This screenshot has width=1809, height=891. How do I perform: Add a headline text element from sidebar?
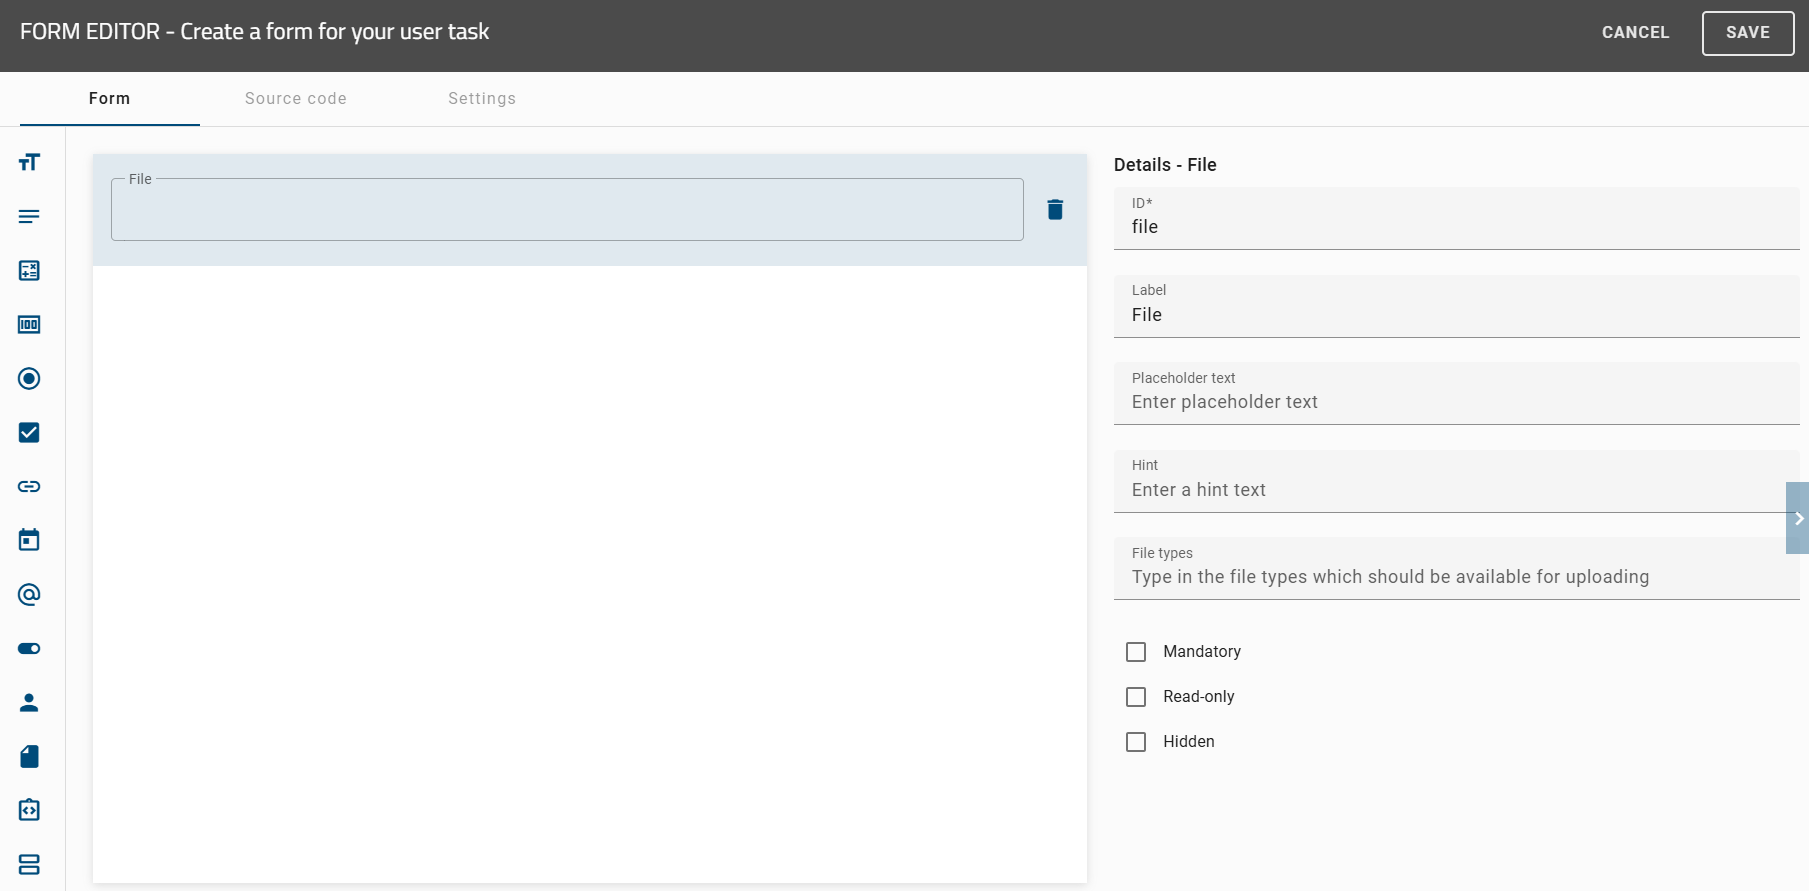tap(29, 162)
